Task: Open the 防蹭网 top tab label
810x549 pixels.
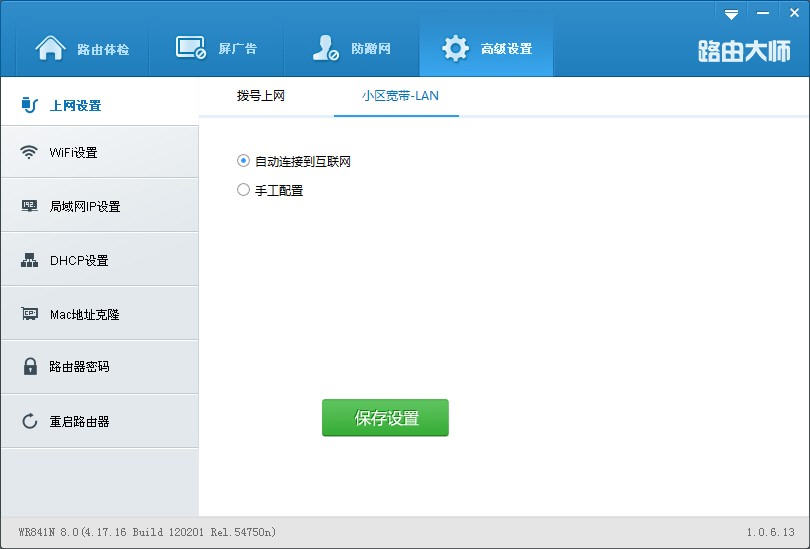Action: point(371,49)
